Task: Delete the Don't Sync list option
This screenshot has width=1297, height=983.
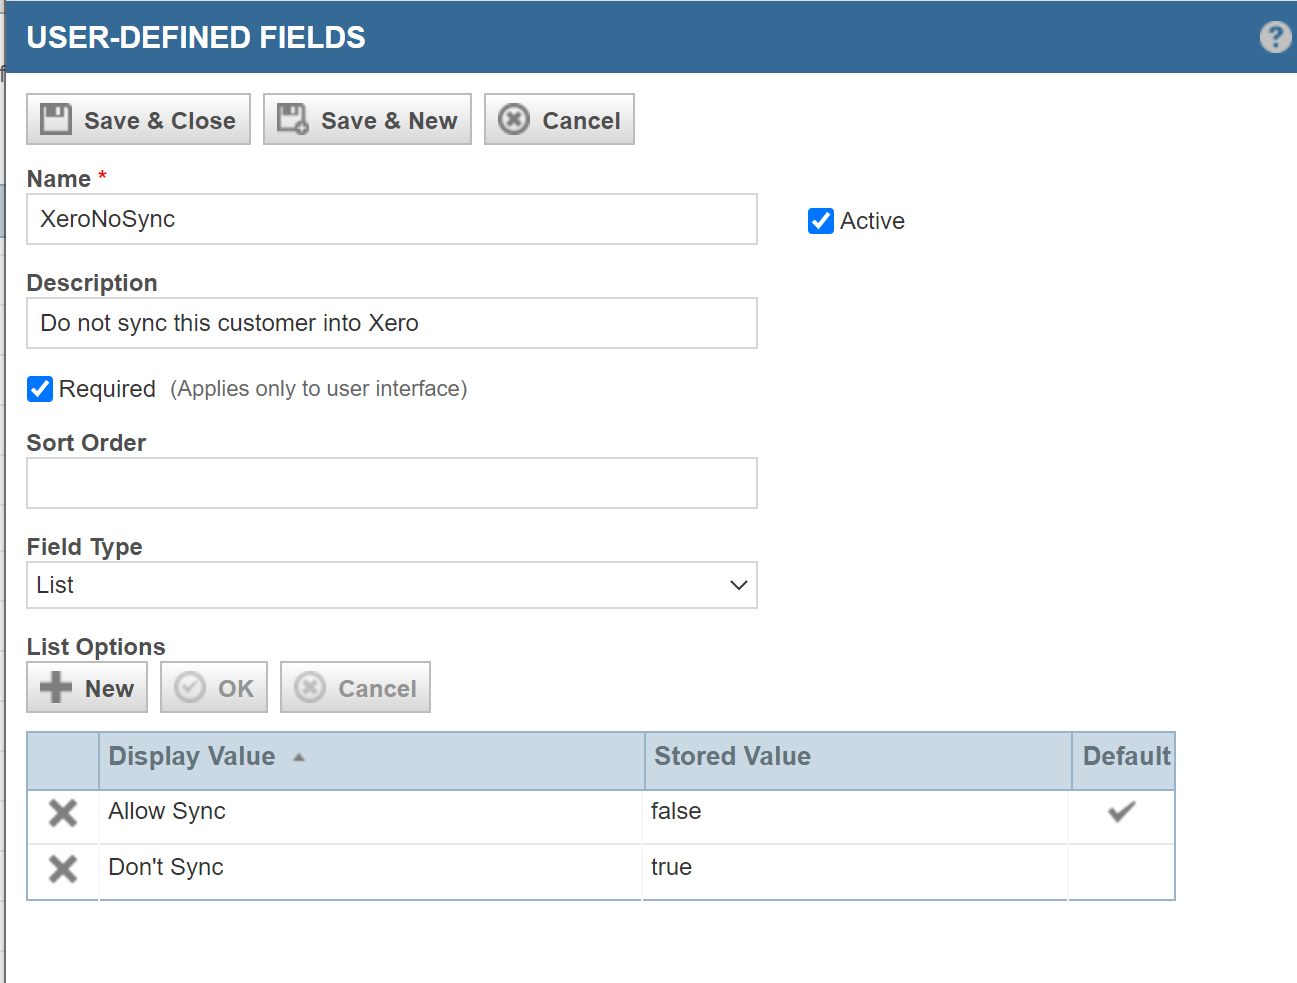Action: click(x=63, y=869)
